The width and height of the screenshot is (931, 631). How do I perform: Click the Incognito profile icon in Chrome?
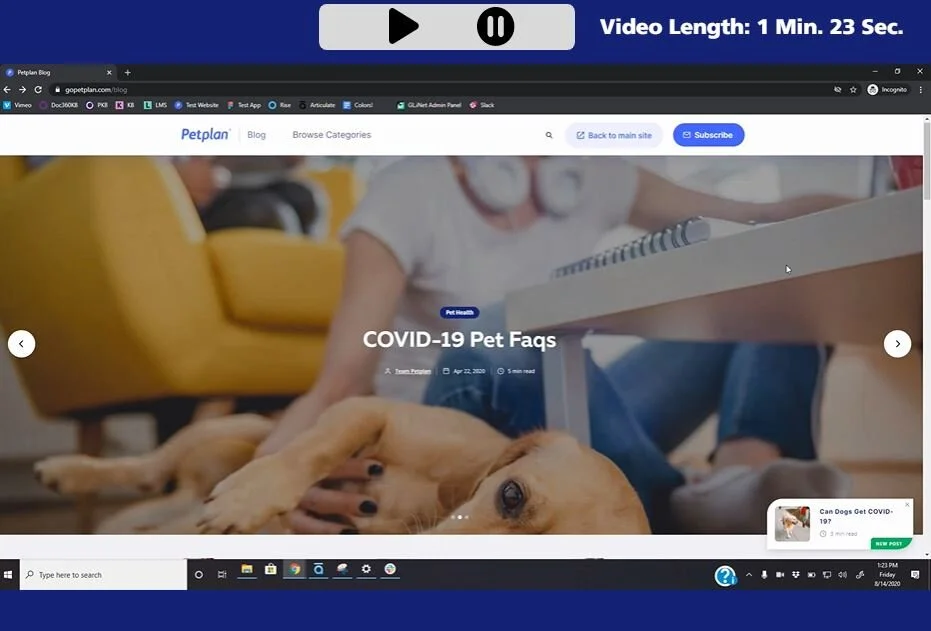[871, 88]
